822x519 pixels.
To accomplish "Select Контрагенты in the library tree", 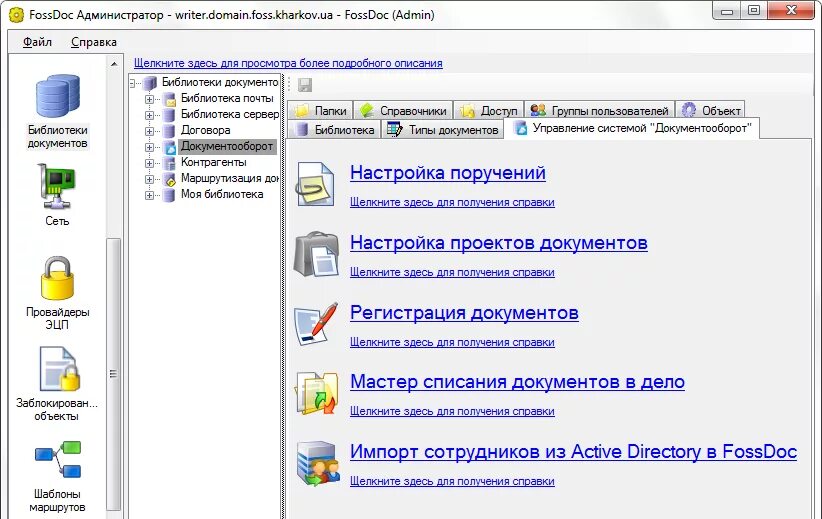I will point(213,163).
